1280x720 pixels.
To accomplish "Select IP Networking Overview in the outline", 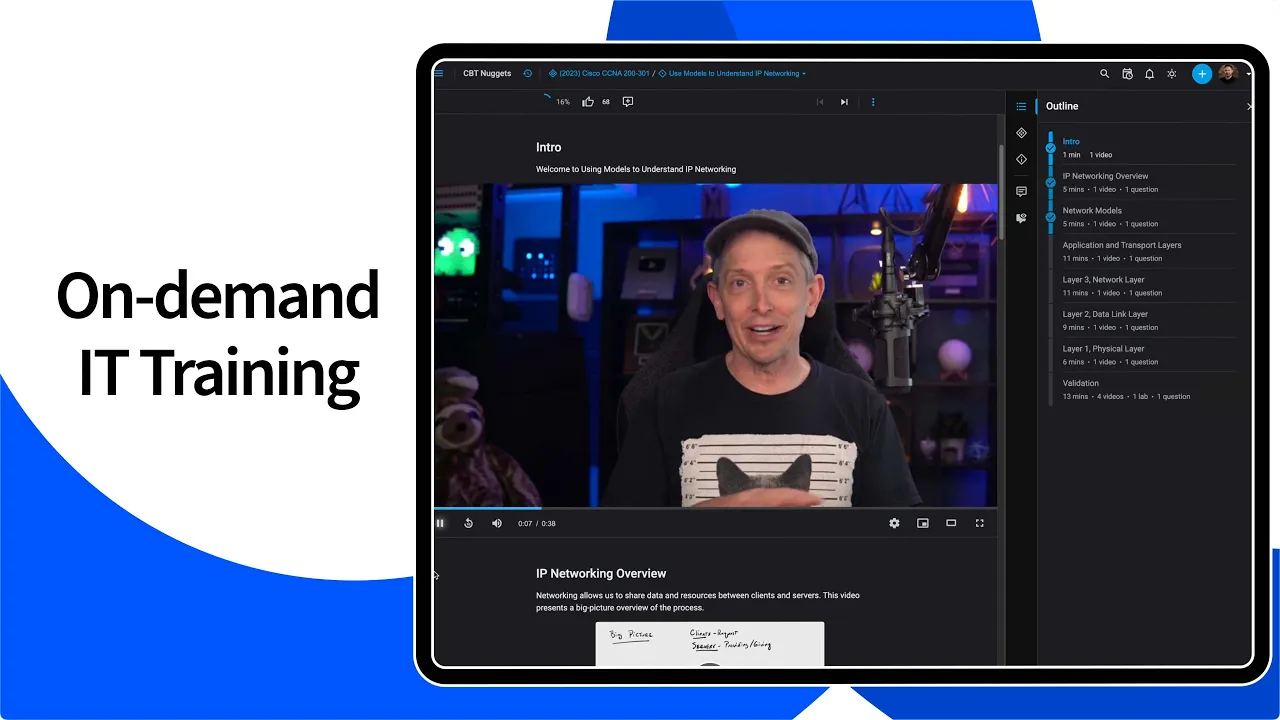I will pyautogui.click(x=1105, y=176).
